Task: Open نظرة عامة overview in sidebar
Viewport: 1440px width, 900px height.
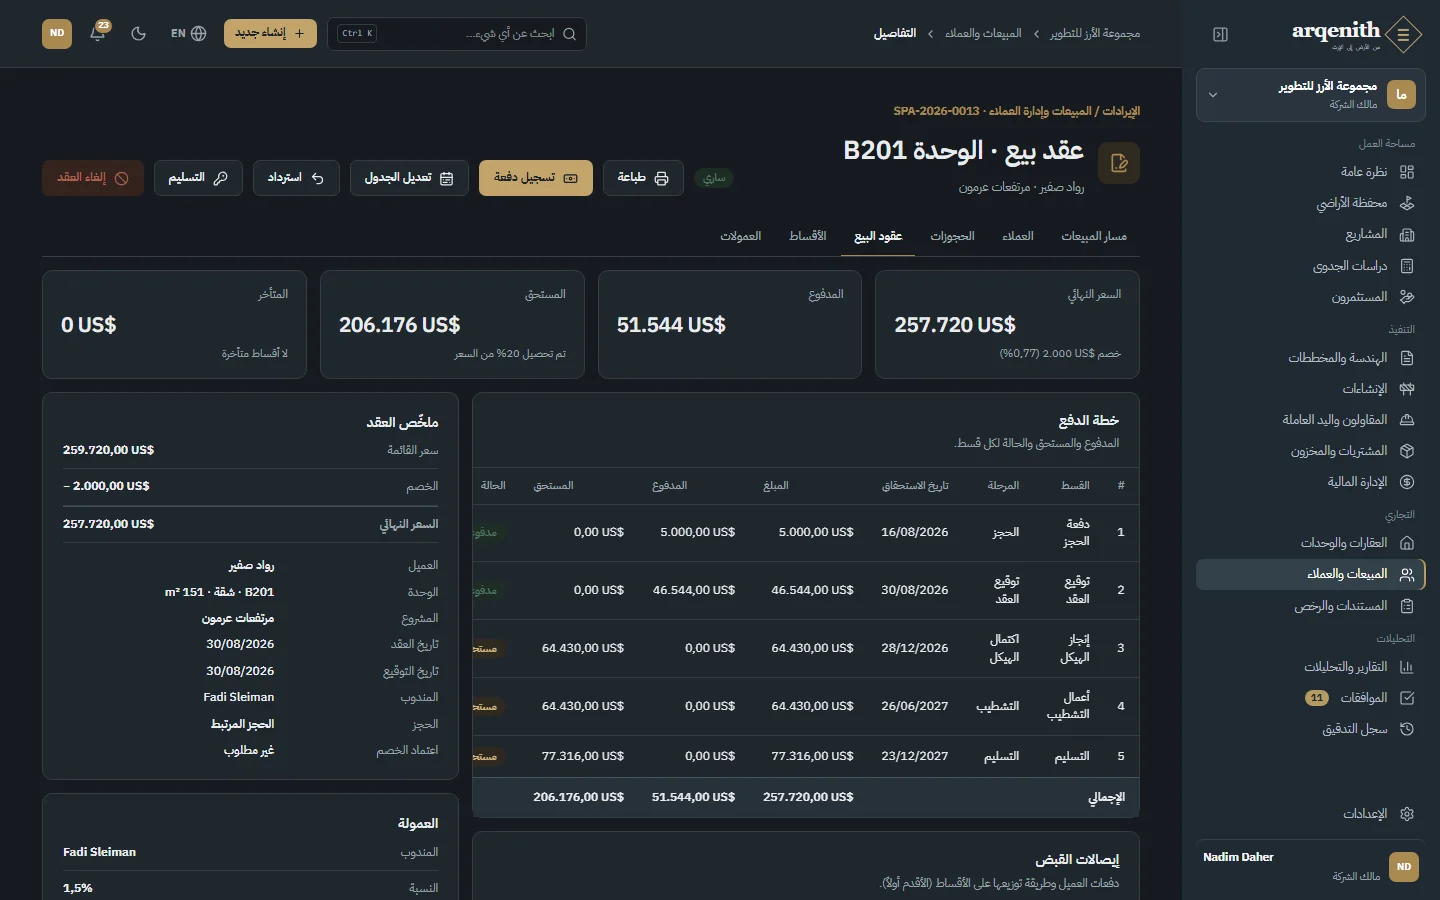Action: click(1310, 172)
